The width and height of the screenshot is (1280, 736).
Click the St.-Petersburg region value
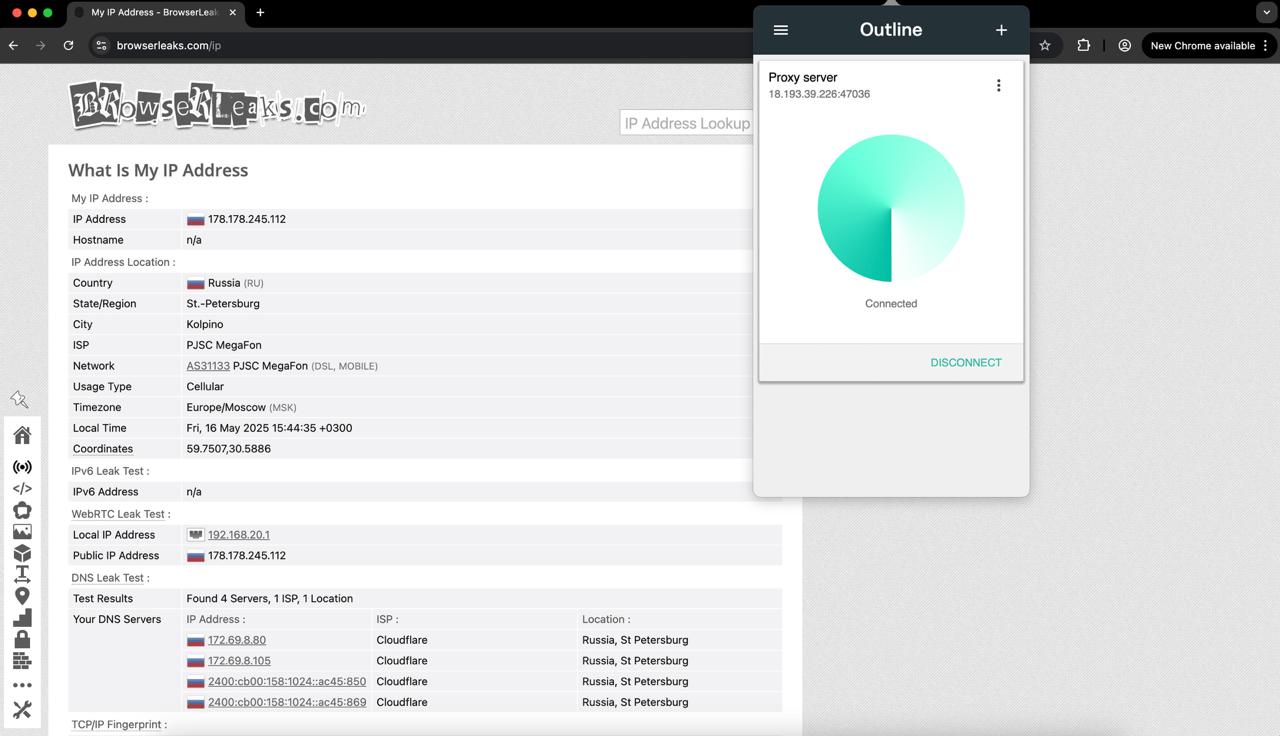click(x=223, y=303)
